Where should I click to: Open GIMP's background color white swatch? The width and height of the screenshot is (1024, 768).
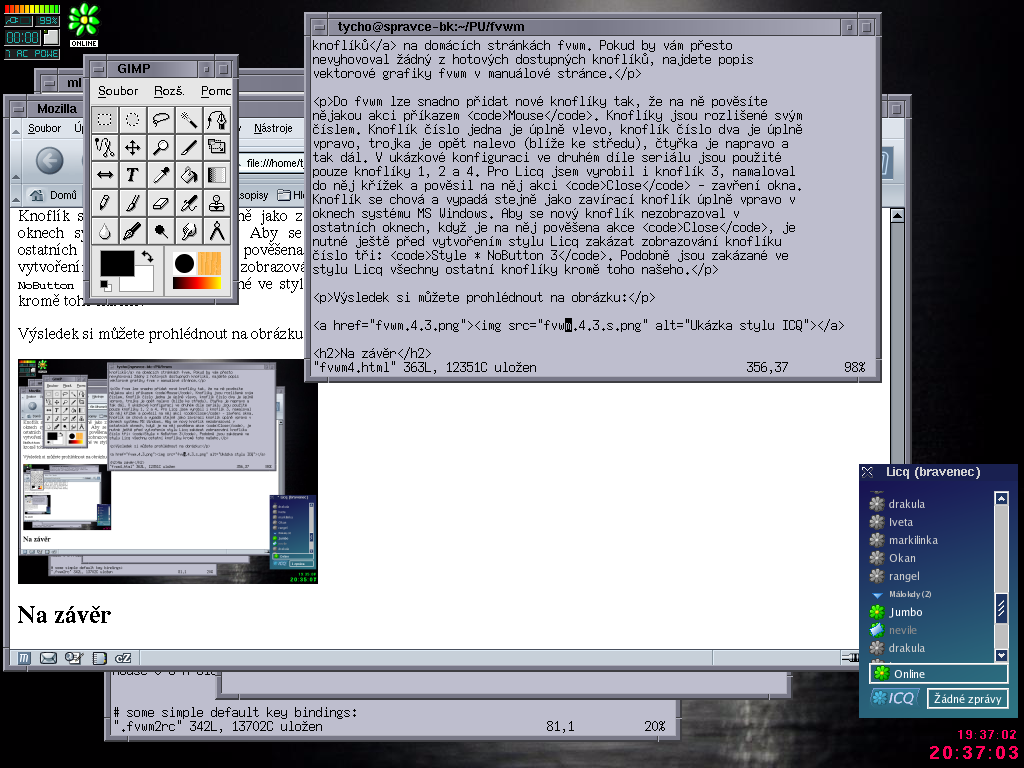click(141, 282)
